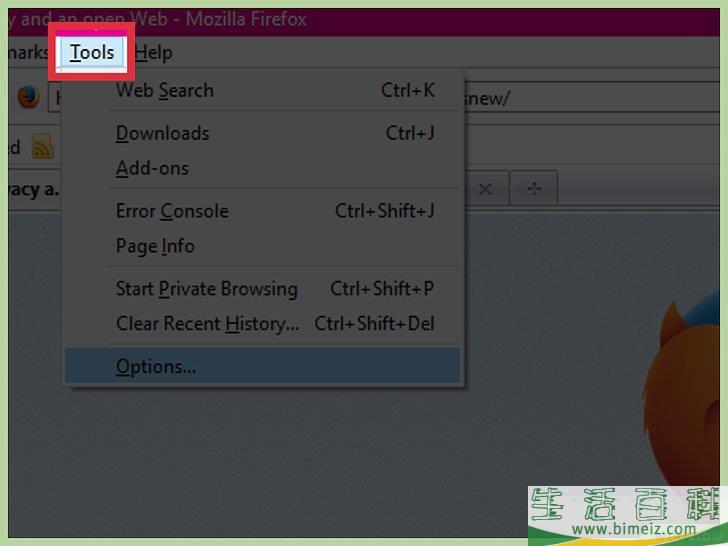This screenshot has width=728, height=546.
Task: Click the RSS feed bookmark icon
Action: (43, 146)
